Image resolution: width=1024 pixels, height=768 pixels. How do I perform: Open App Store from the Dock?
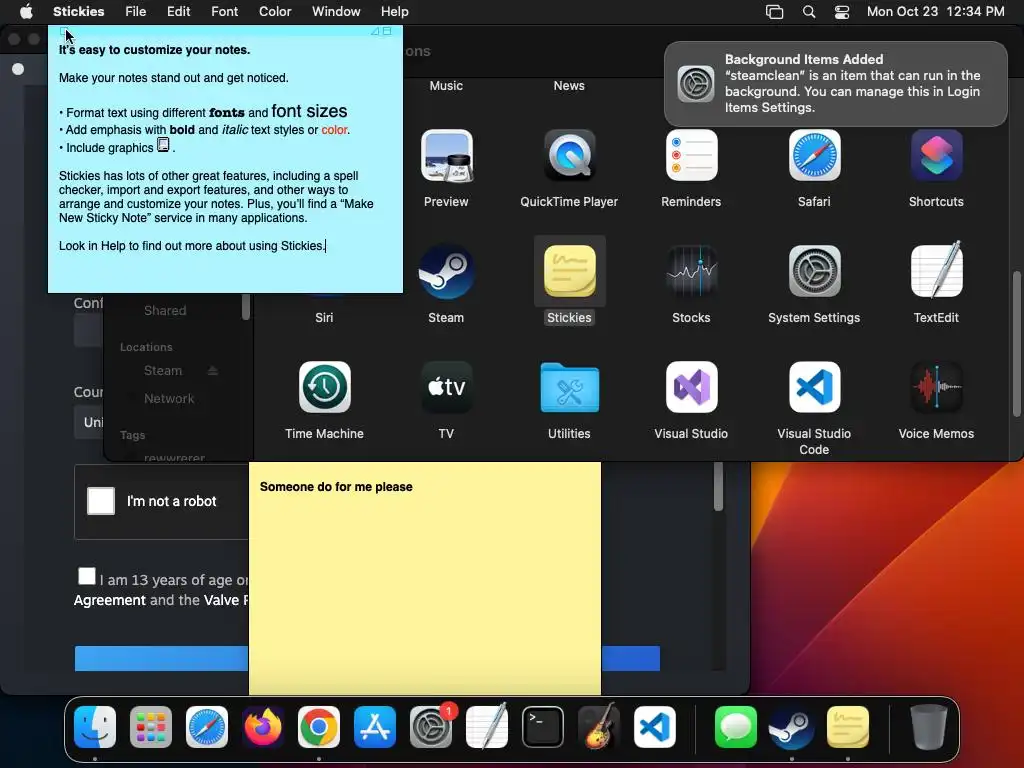(375, 727)
